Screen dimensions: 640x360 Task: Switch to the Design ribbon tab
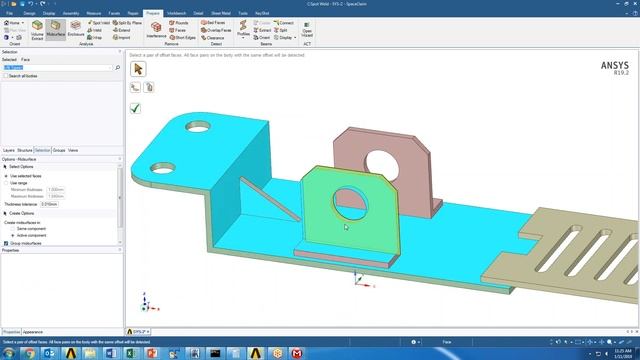[29, 13]
